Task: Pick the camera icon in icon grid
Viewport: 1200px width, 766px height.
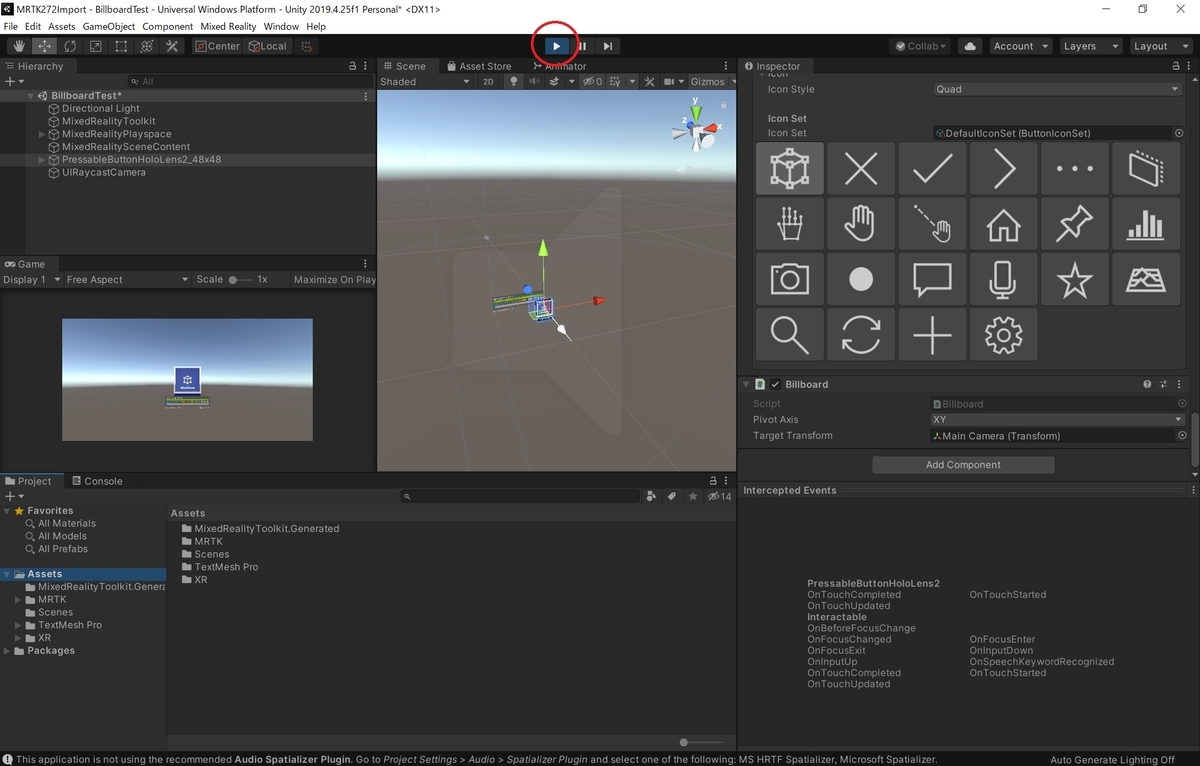Action: point(790,279)
